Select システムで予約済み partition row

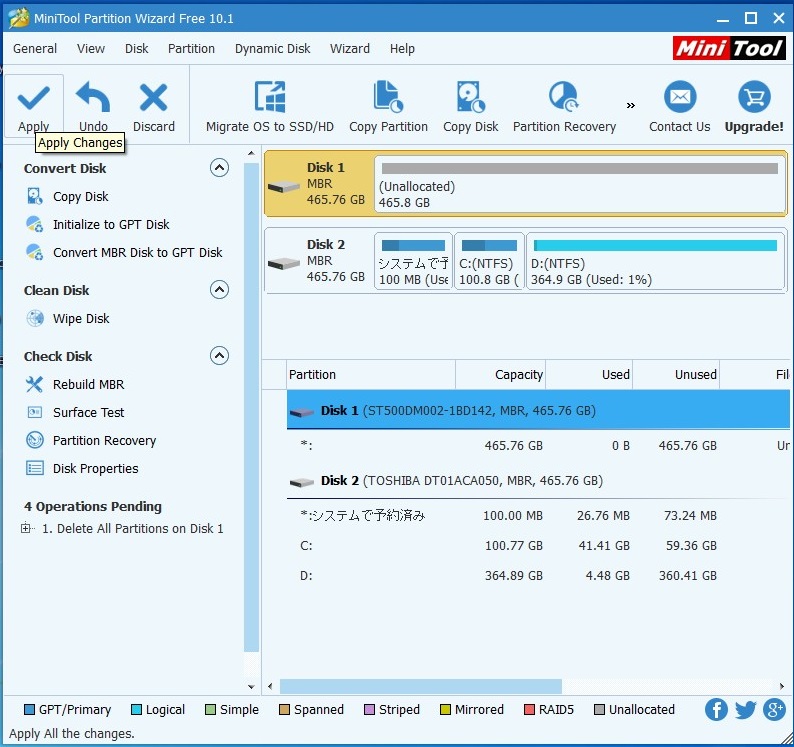538,516
